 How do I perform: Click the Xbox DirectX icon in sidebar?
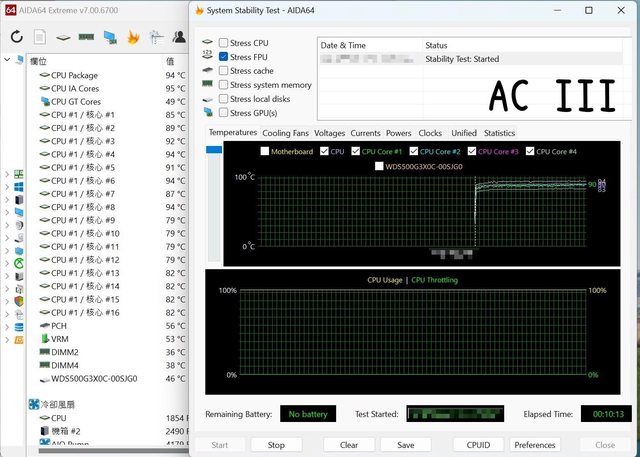(x=18, y=264)
